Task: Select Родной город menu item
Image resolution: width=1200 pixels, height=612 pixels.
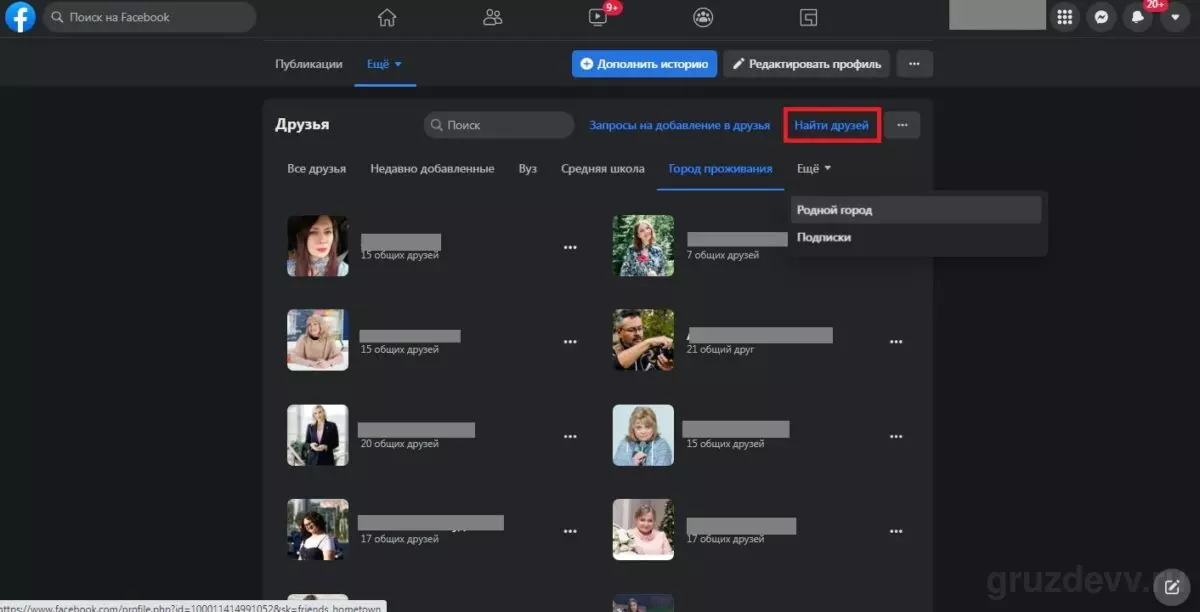Action: coord(916,210)
